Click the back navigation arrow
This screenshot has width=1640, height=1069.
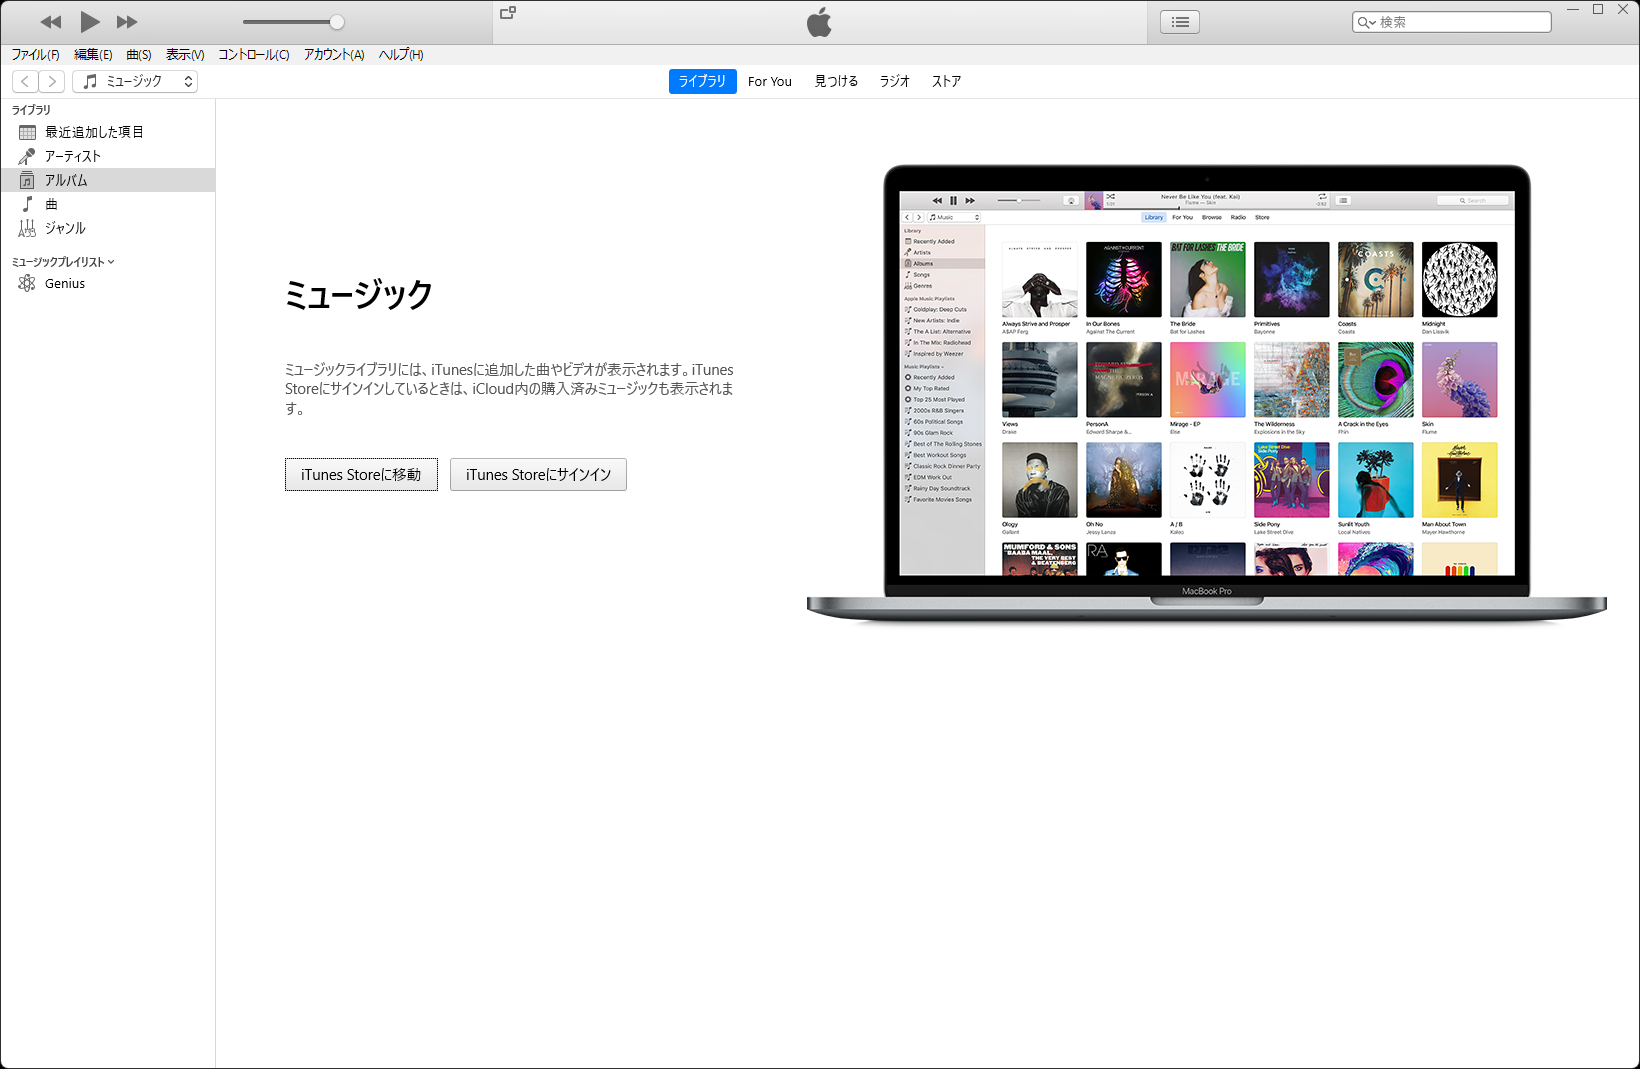[24, 81]
